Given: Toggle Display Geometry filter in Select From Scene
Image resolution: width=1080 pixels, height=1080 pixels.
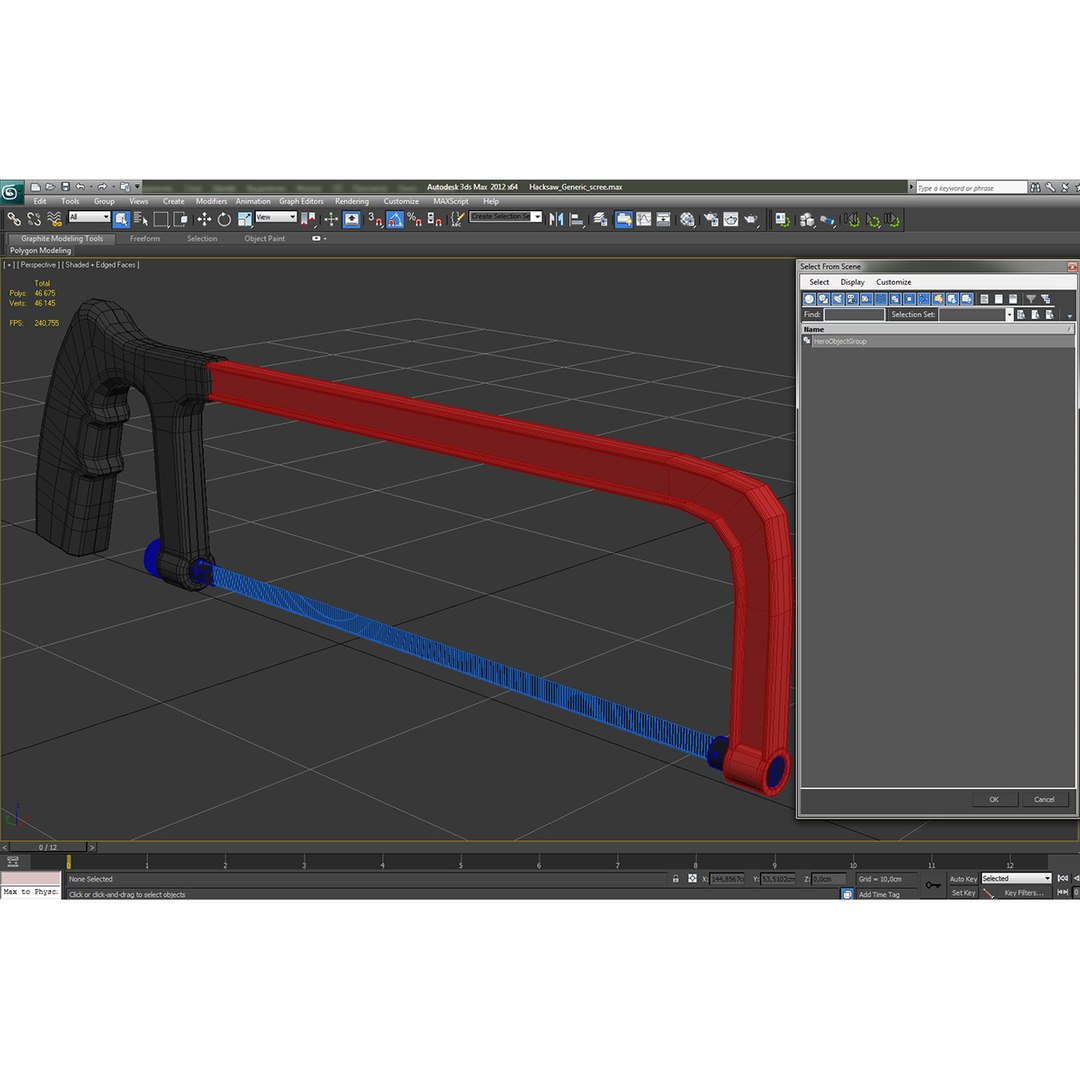Looking at the screenshot, I should click(x=809, y=299).
